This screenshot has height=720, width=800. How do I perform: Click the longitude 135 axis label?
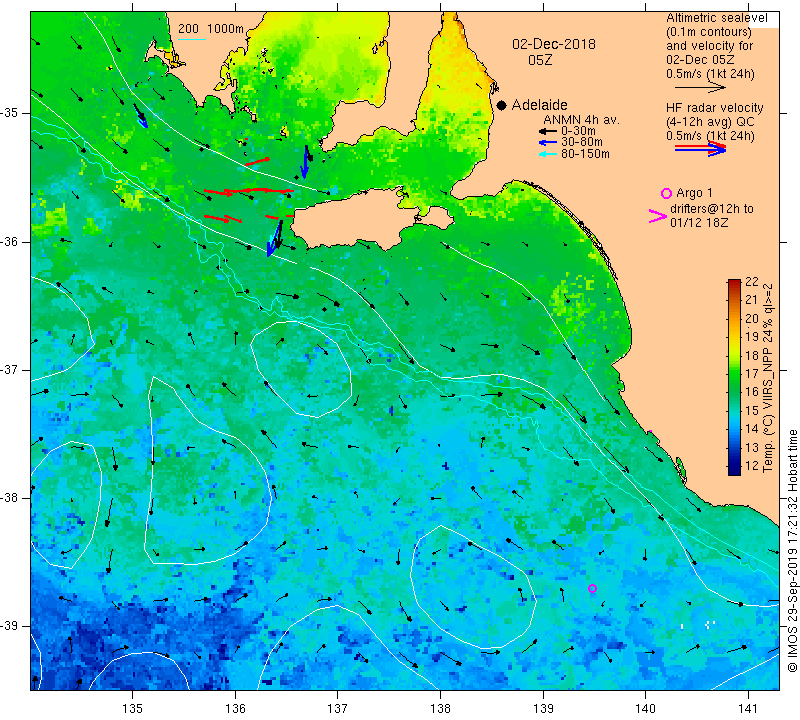tap(133, 709)
